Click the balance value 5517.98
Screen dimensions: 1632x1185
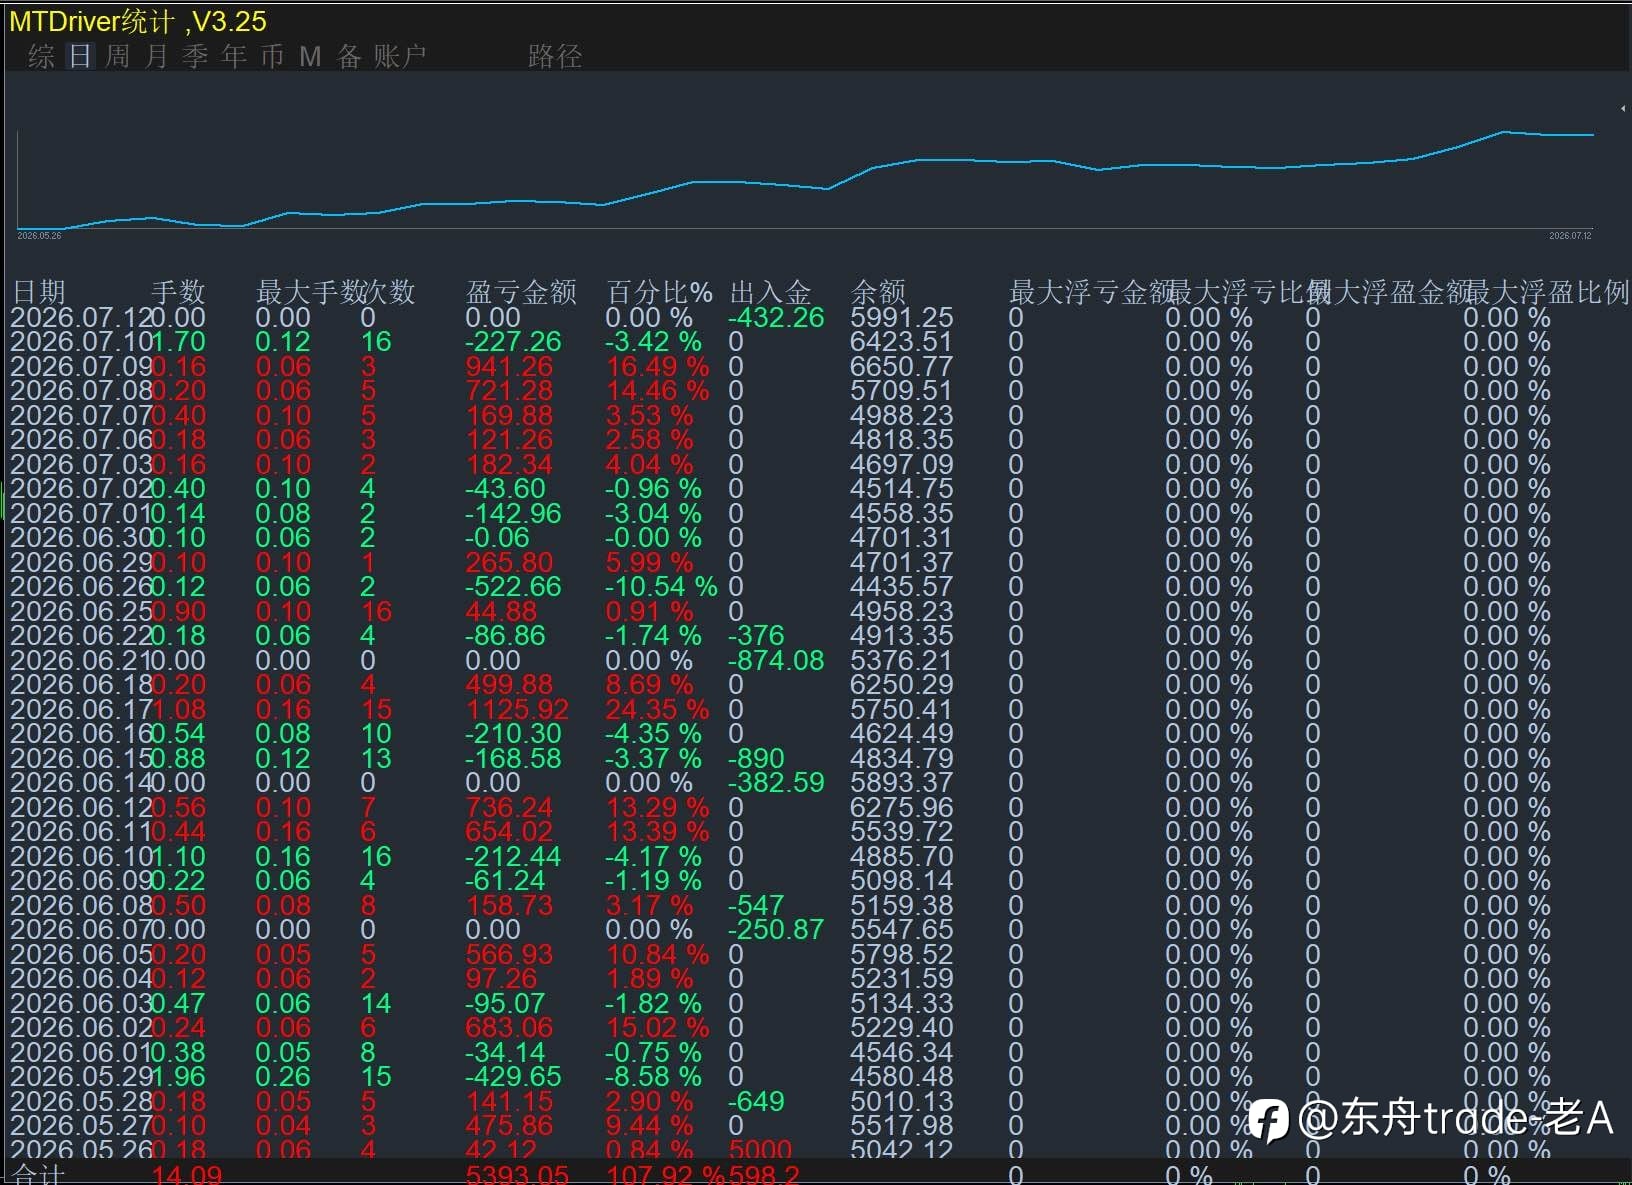coord(901,1125)
